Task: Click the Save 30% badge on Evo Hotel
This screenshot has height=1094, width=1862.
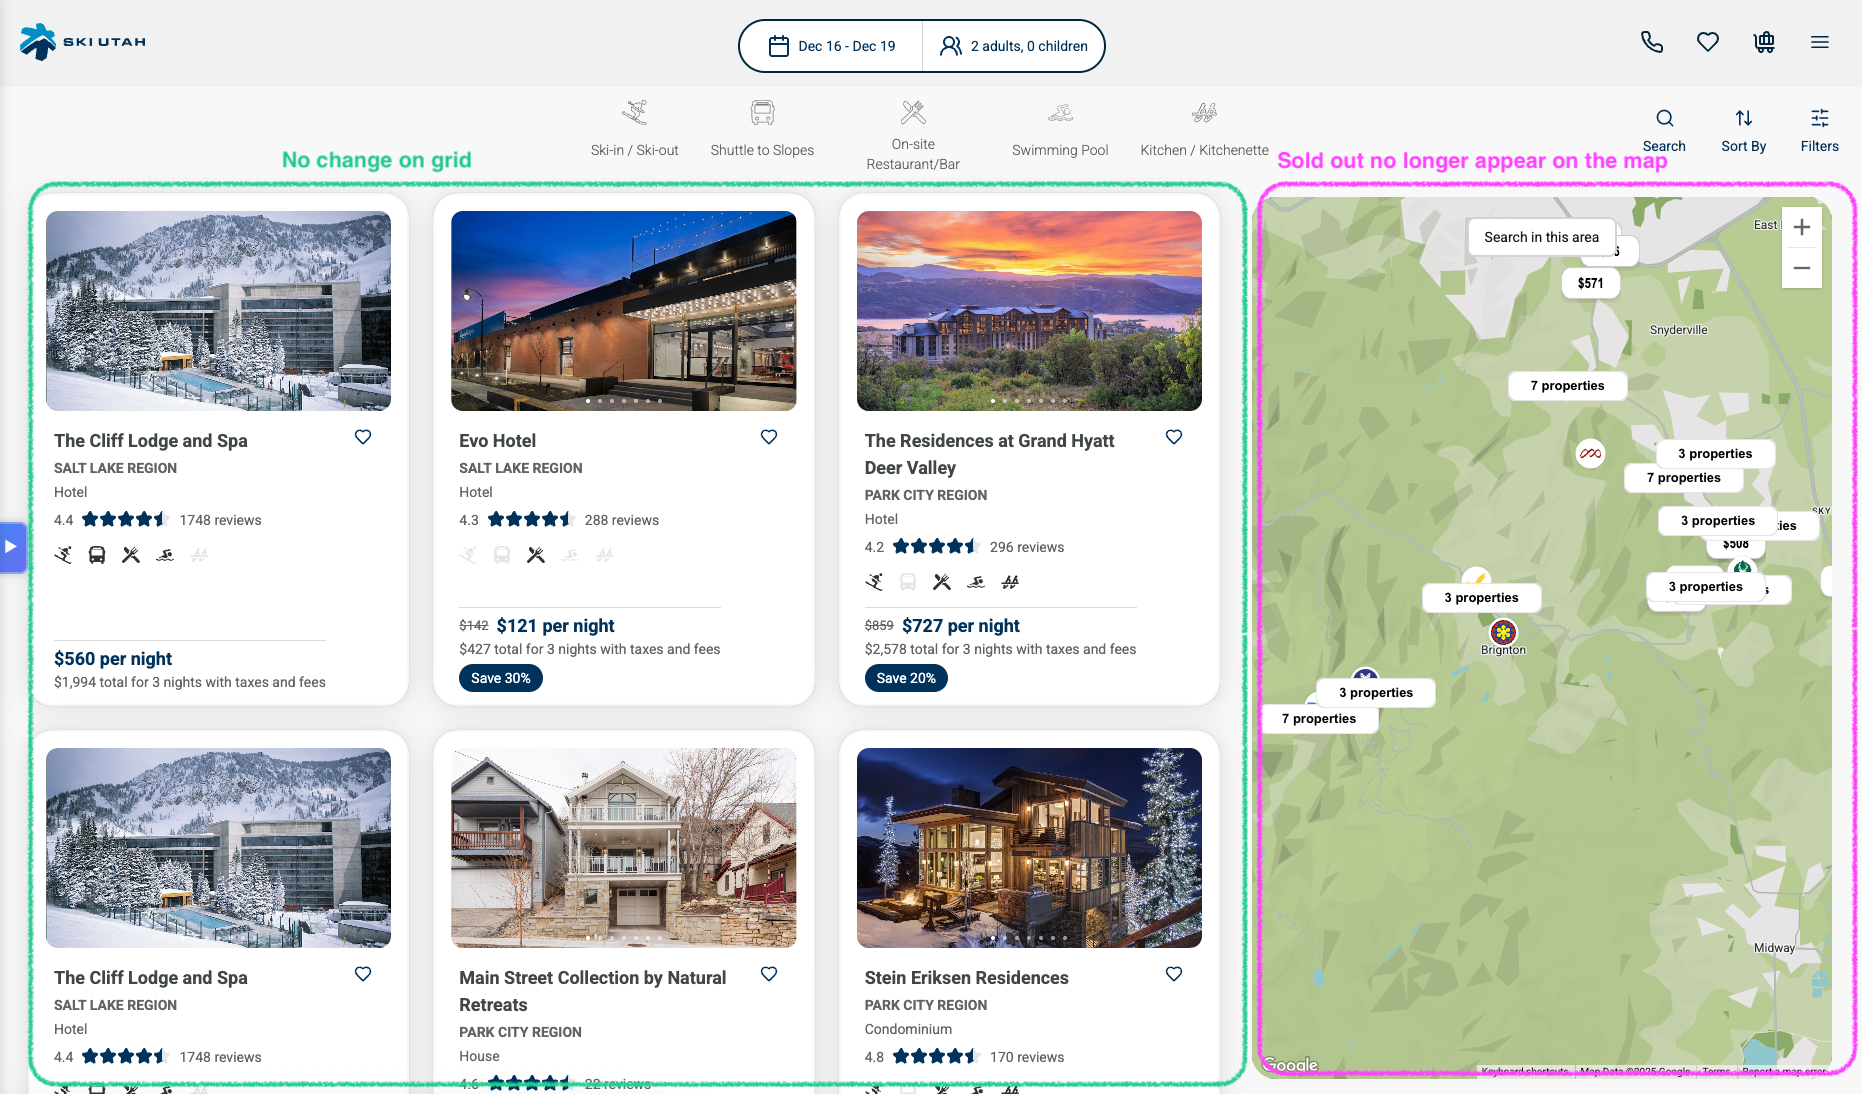Action: pos(500,678)
